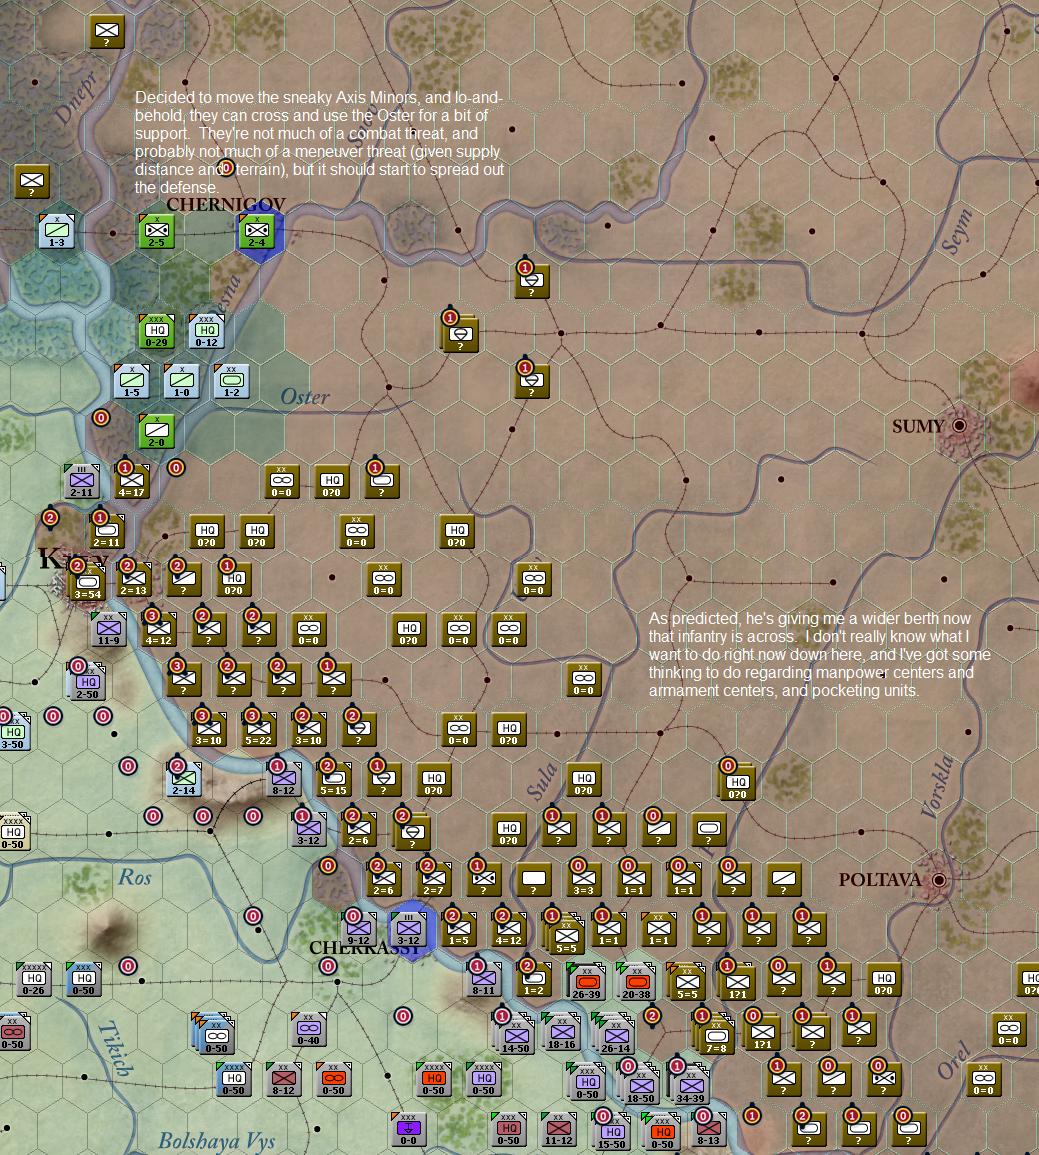Select the Soviet 4=17 infantry unit
1039x1155 pixels.
pyautogui.click(x=132, y=482)
